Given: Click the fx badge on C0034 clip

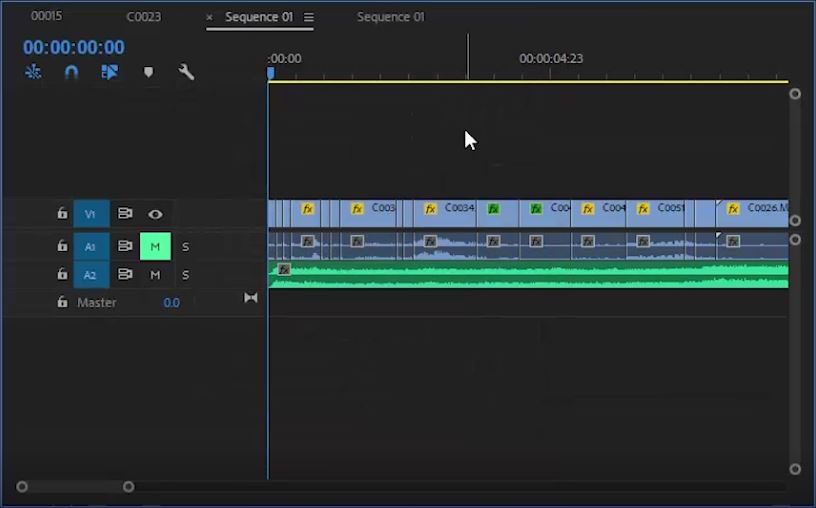Looking at the screenshot, I should [x=430, y=209].
